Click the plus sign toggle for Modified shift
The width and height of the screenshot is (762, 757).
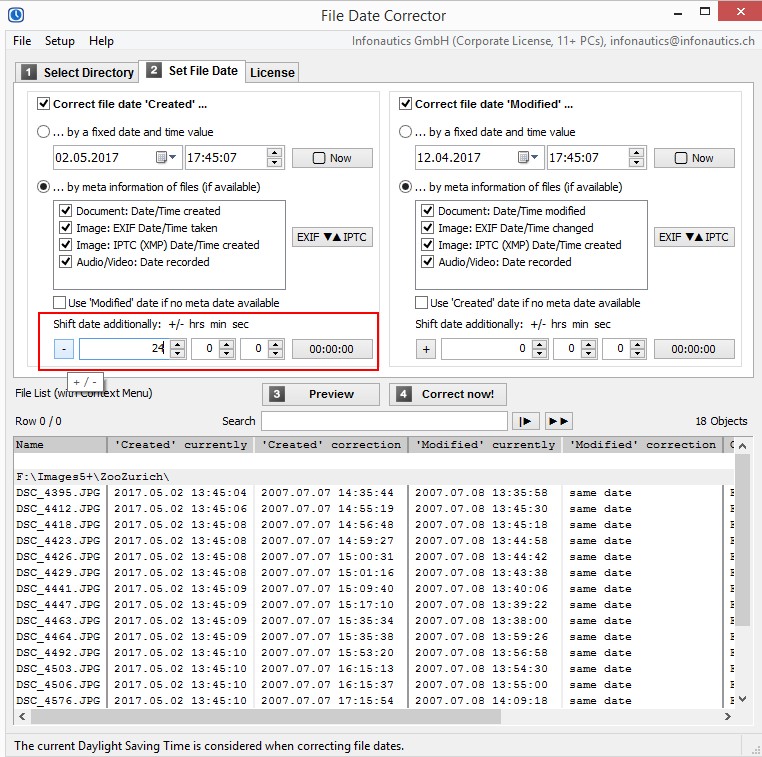[425, 349]
